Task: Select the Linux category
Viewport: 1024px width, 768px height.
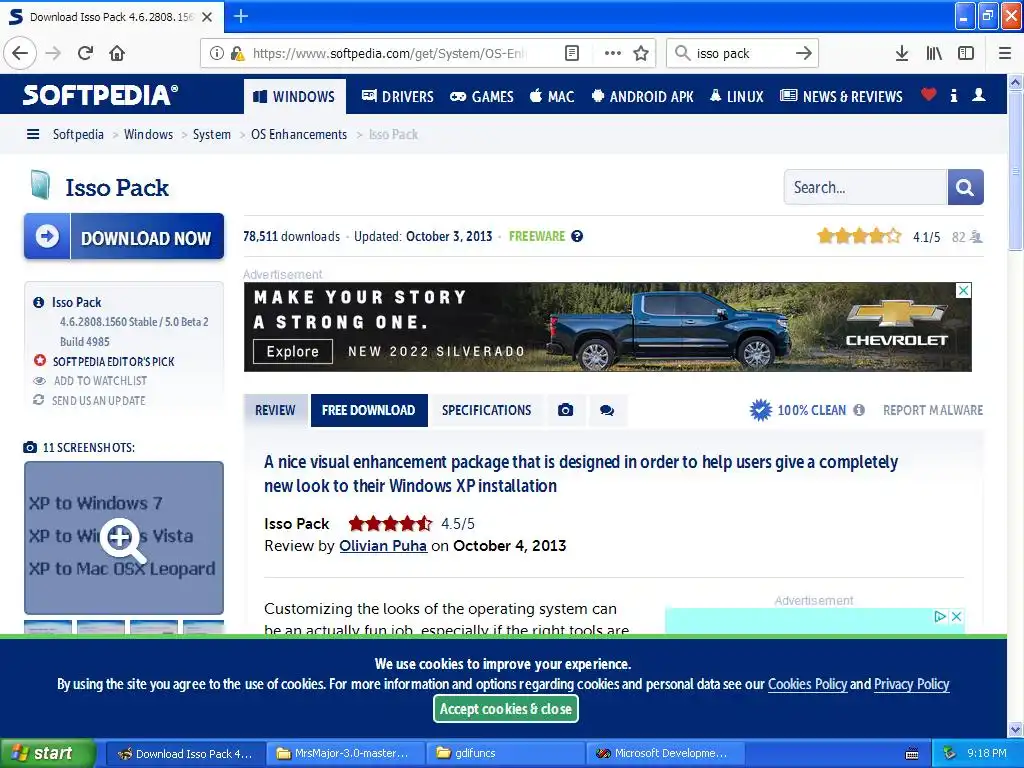Action: 736,97
